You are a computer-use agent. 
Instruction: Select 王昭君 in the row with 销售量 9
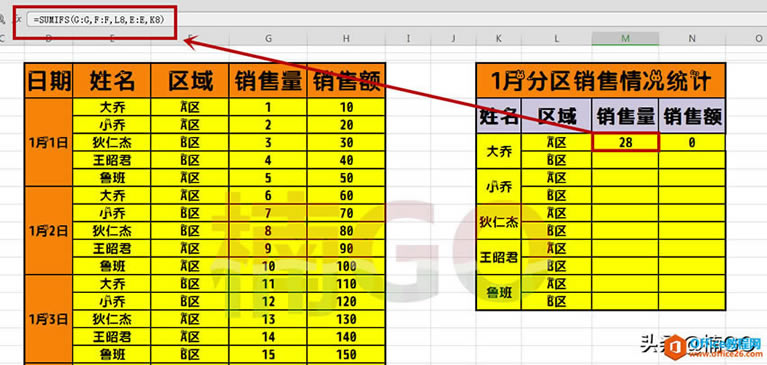[112, 248]
